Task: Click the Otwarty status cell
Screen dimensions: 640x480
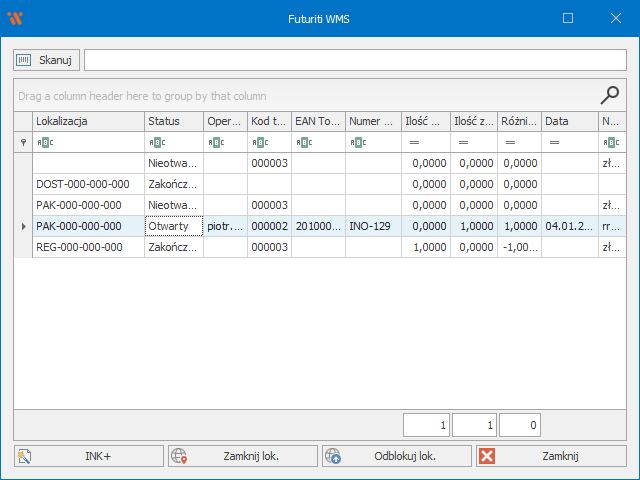Action: pyautogui.click(x=173, y=226)
